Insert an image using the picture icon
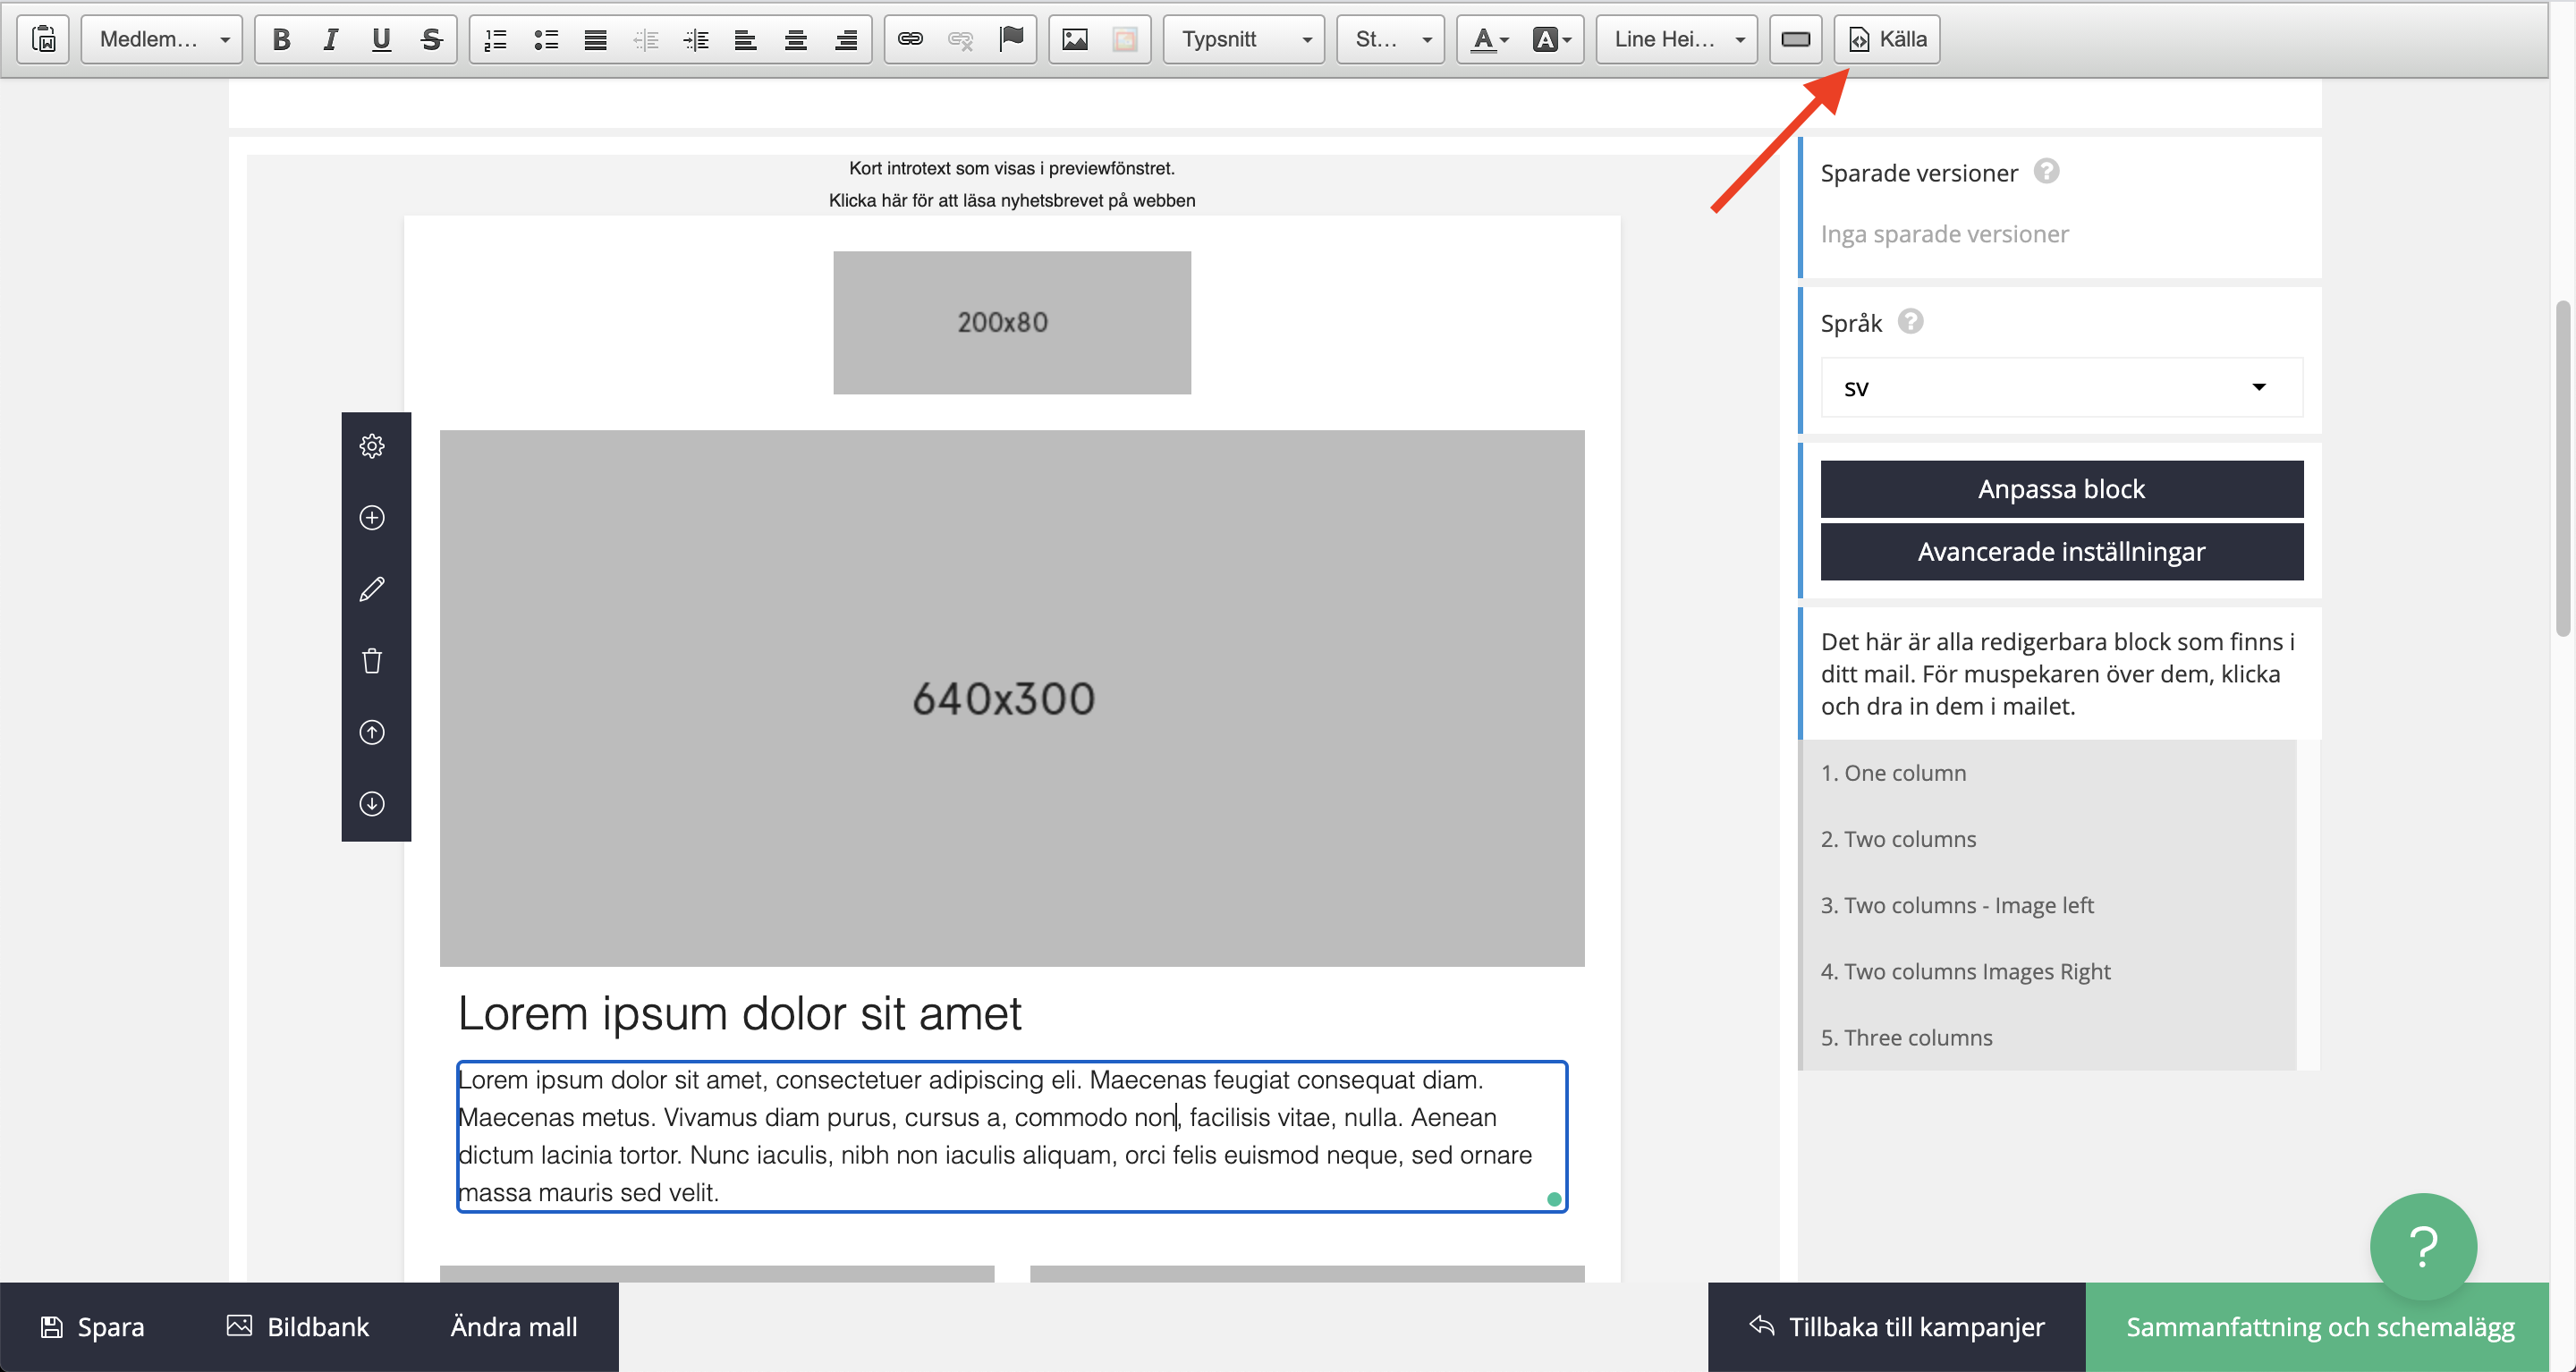This screenshot has height=1372, width=2576. tap(1075, 39)
